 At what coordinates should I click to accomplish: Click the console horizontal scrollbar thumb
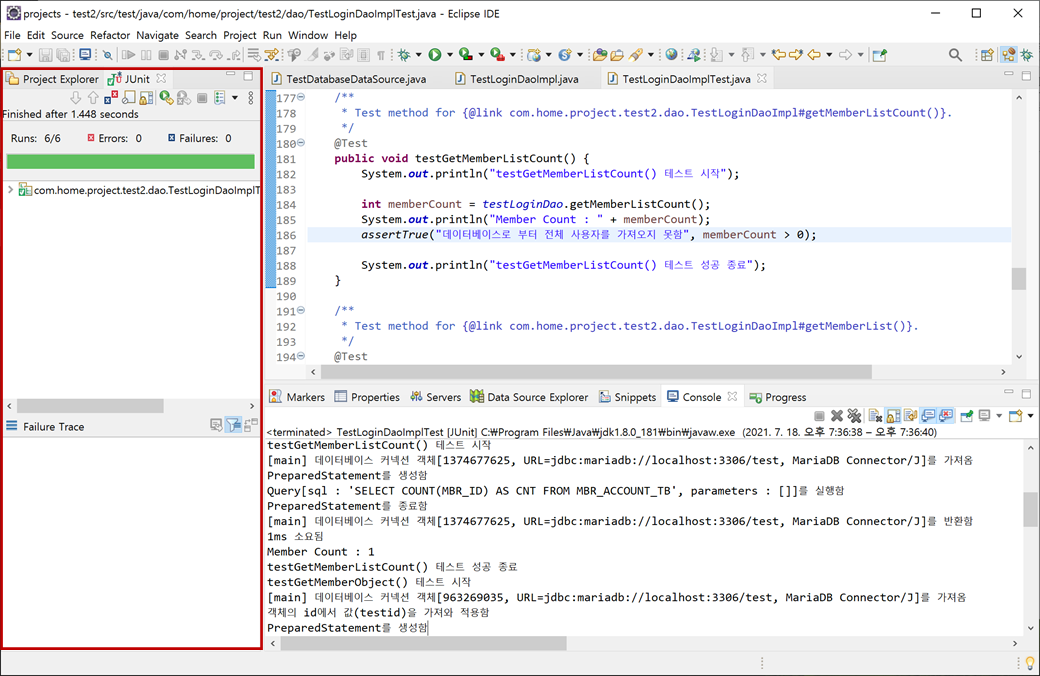point(424,643)
